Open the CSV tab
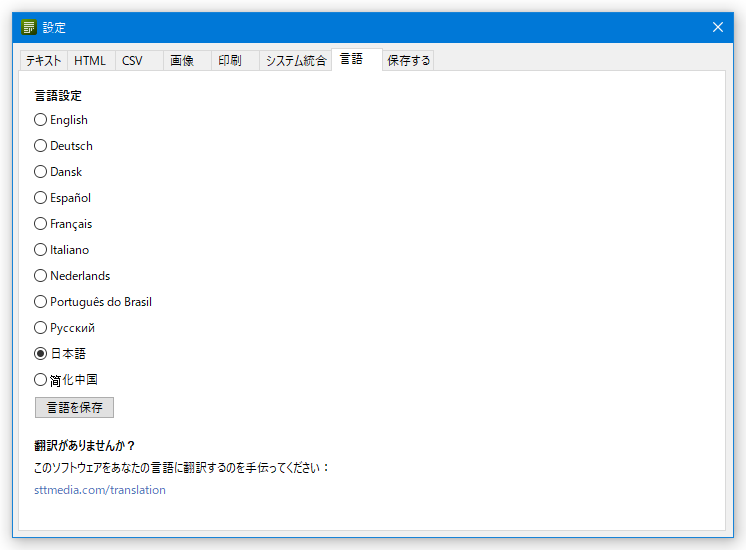 coord(139,60)
